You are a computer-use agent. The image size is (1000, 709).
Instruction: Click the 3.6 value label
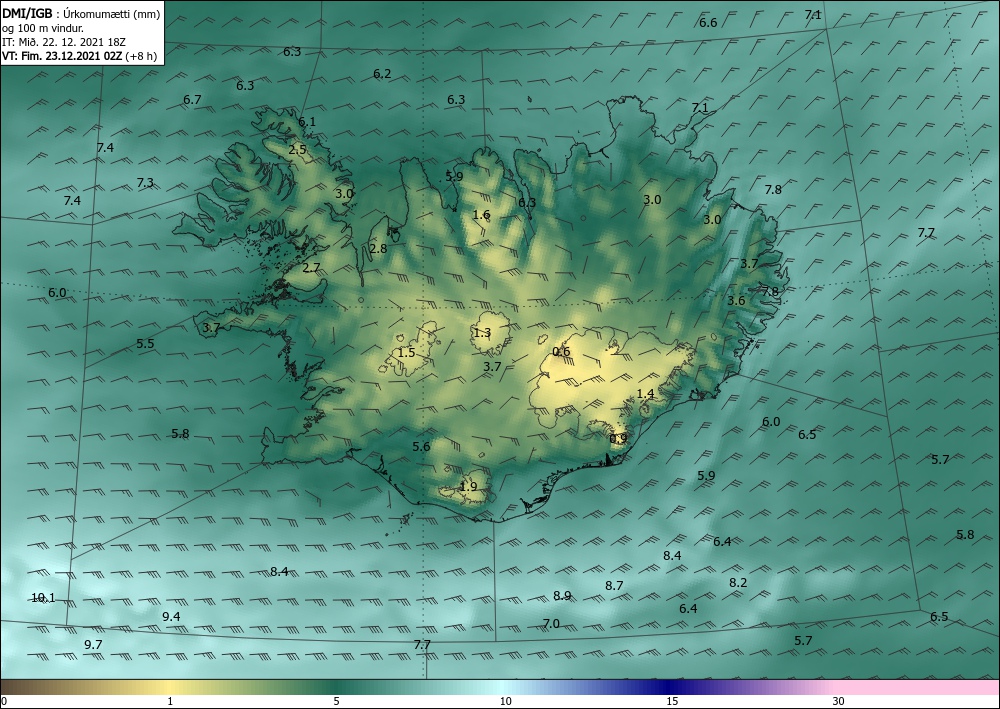pos(736,301)
